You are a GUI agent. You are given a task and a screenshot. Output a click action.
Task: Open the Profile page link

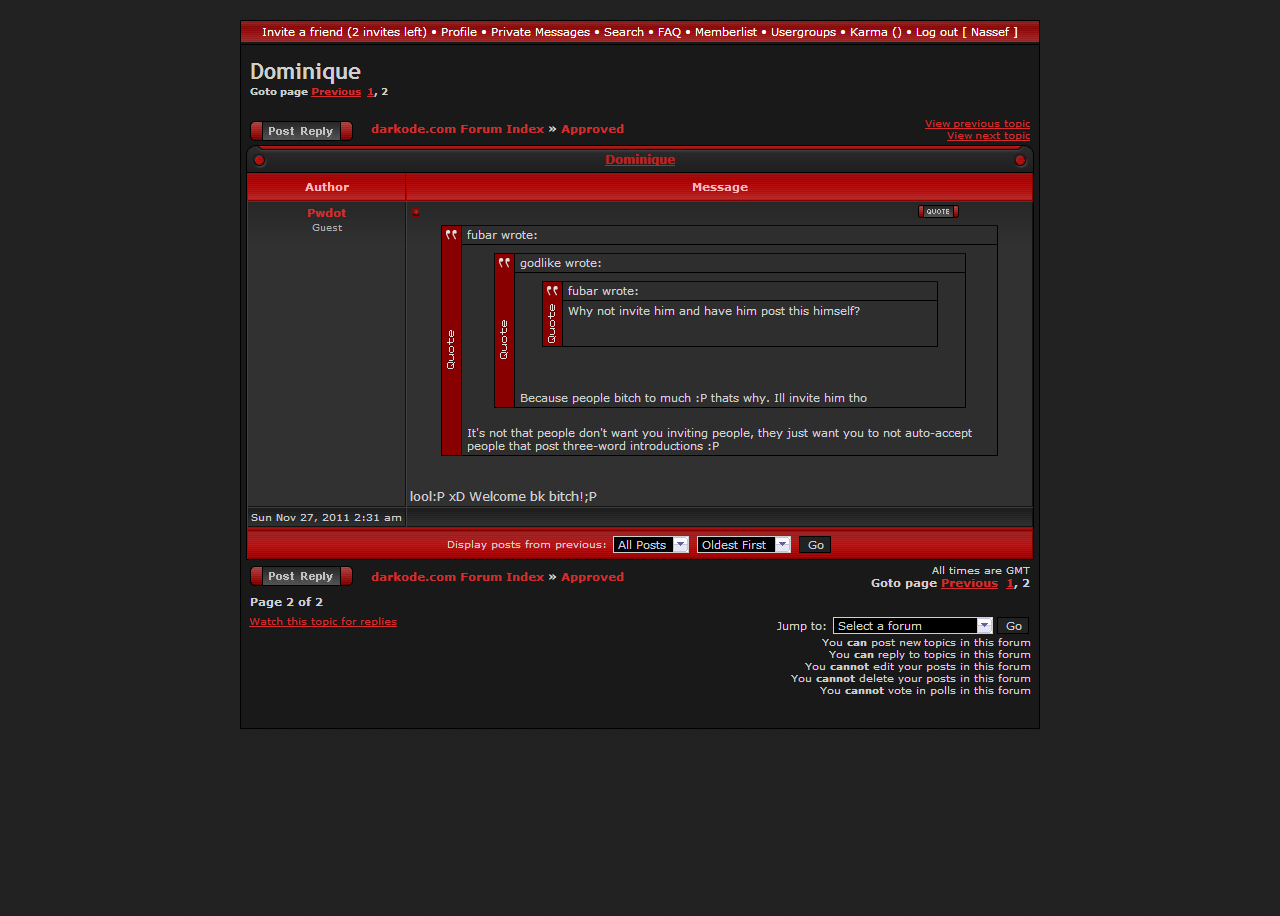458,32
